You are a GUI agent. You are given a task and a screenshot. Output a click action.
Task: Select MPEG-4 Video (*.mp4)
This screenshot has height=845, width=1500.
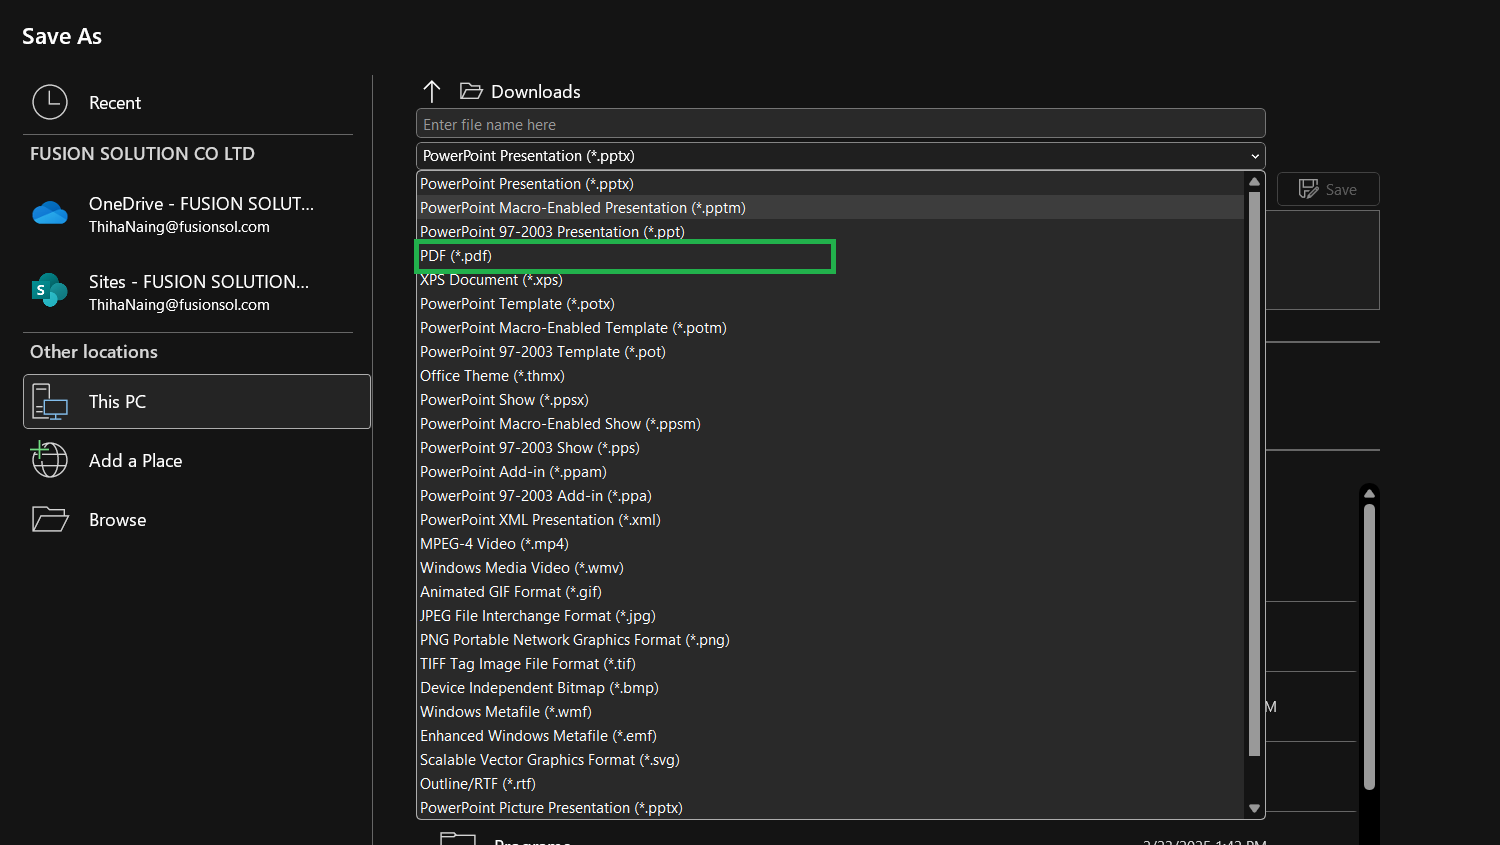(831, 544)
